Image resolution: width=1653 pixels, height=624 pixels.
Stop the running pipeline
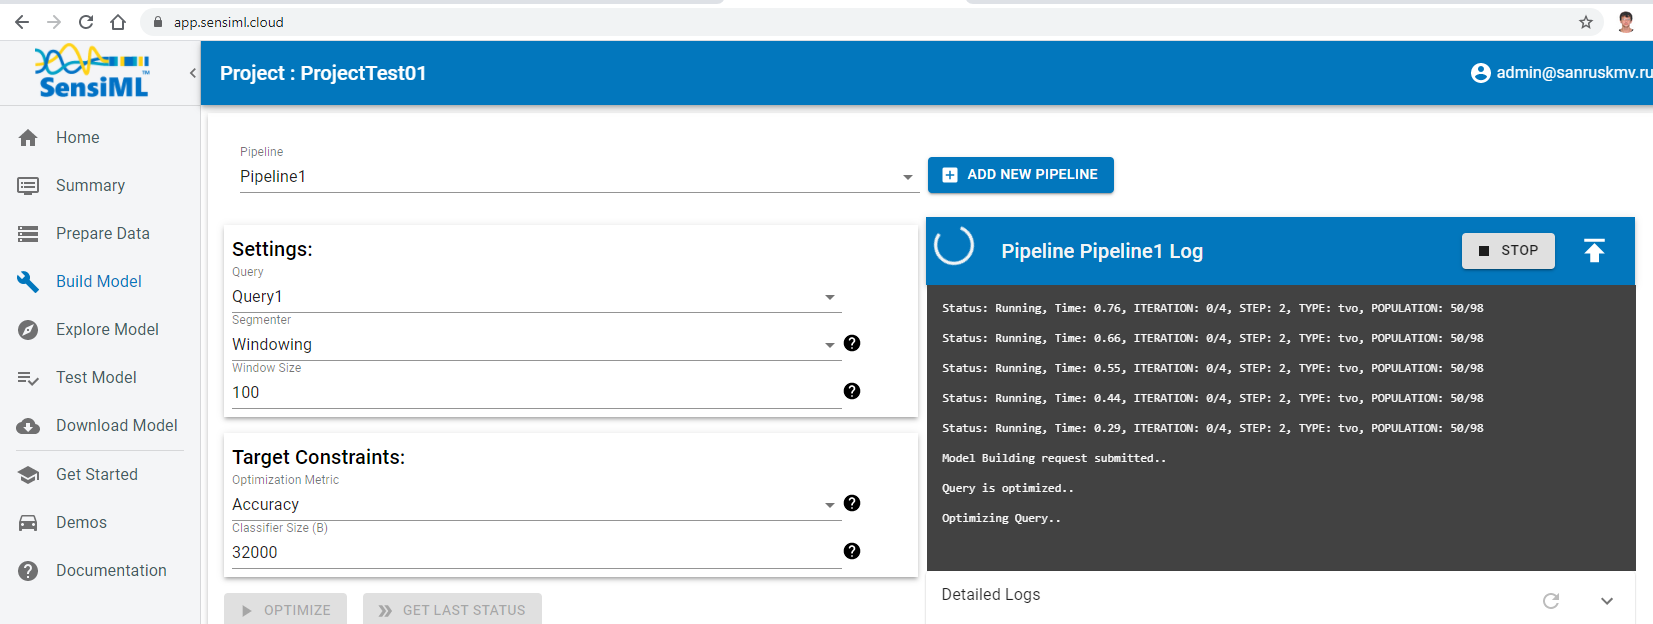(x=1508, y=251)
